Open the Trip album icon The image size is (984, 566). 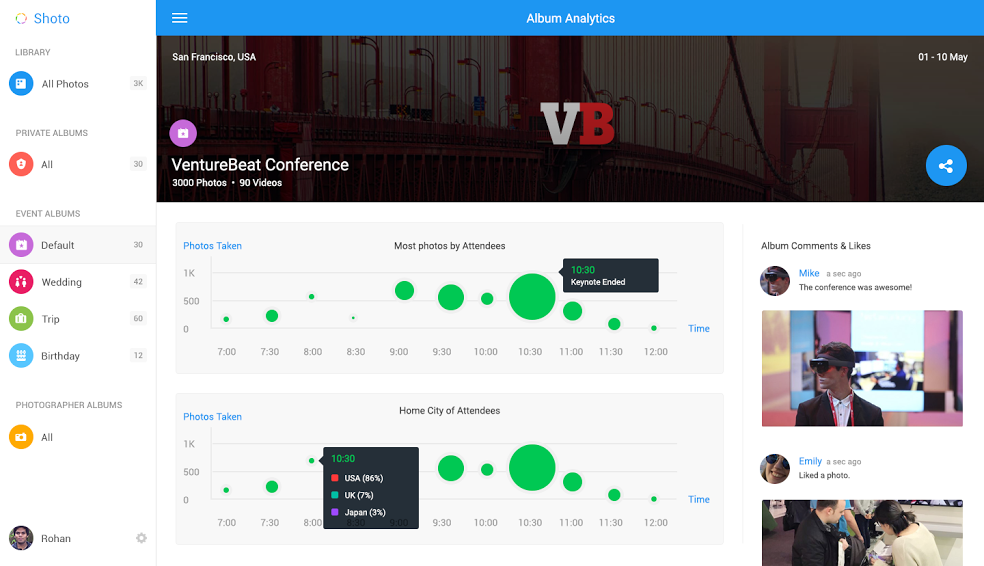coord(21,319)
